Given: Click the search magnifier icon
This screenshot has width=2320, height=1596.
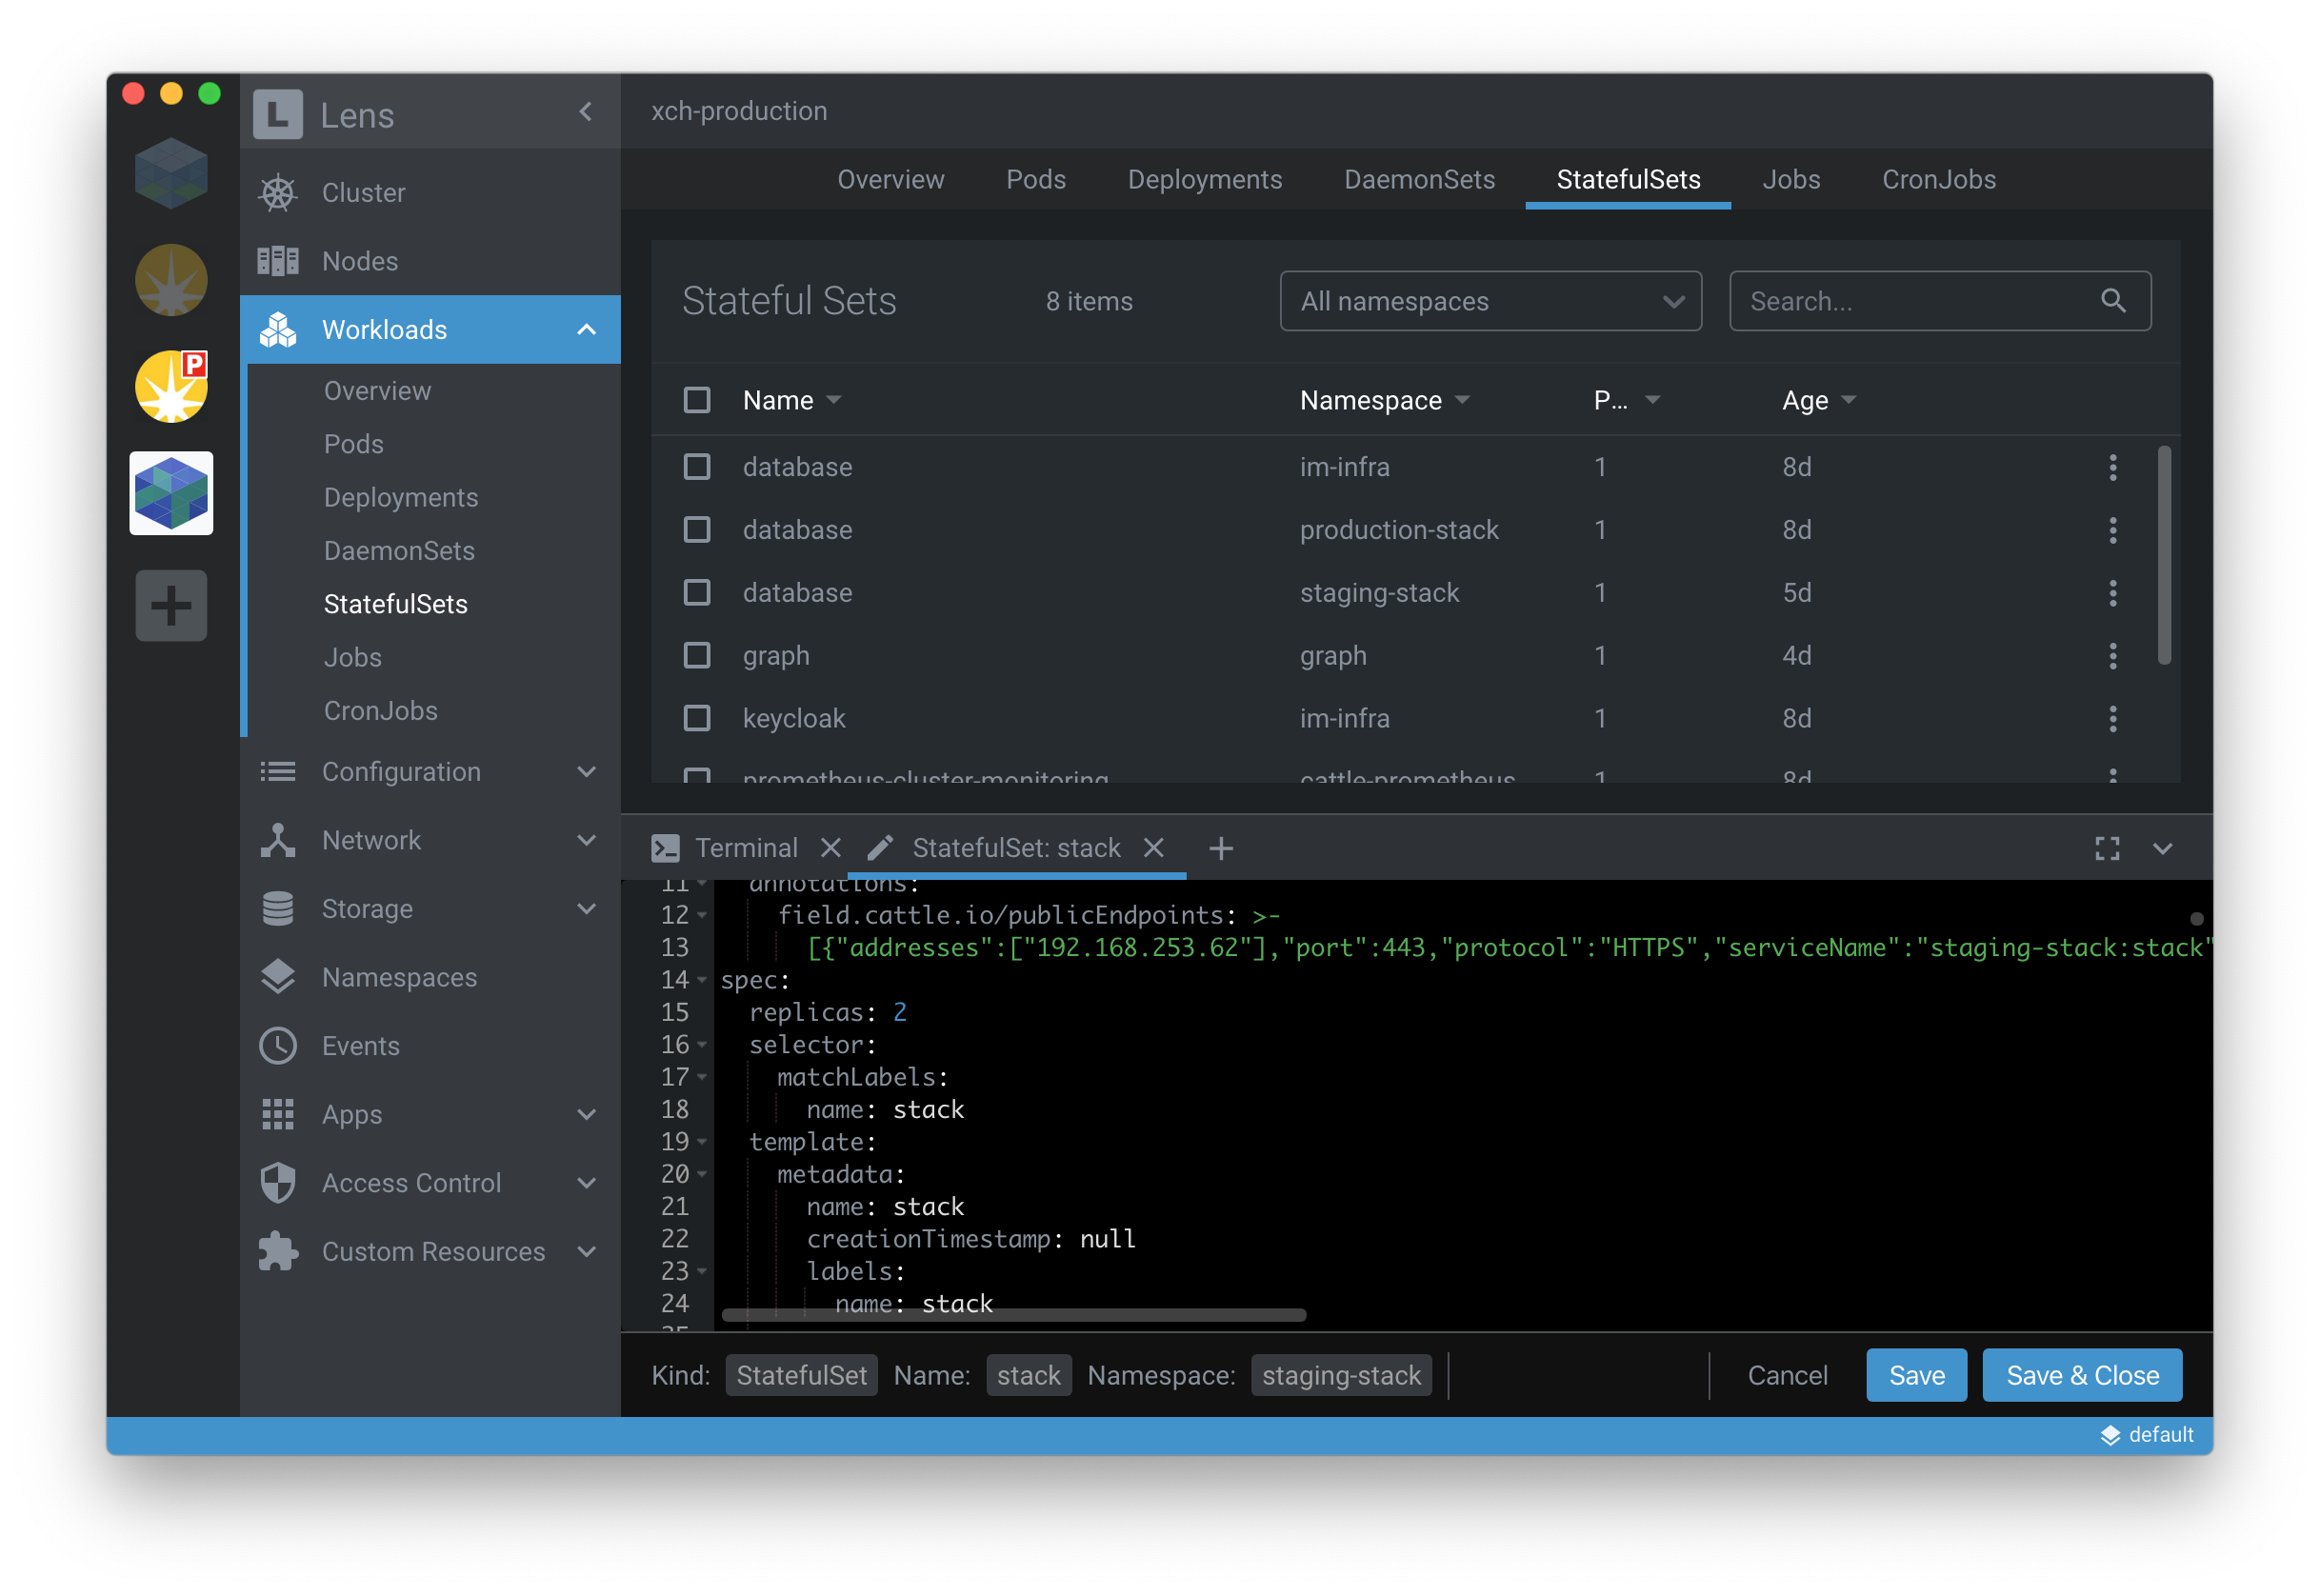Looking at the screenshot, I should click(2112, 300).
